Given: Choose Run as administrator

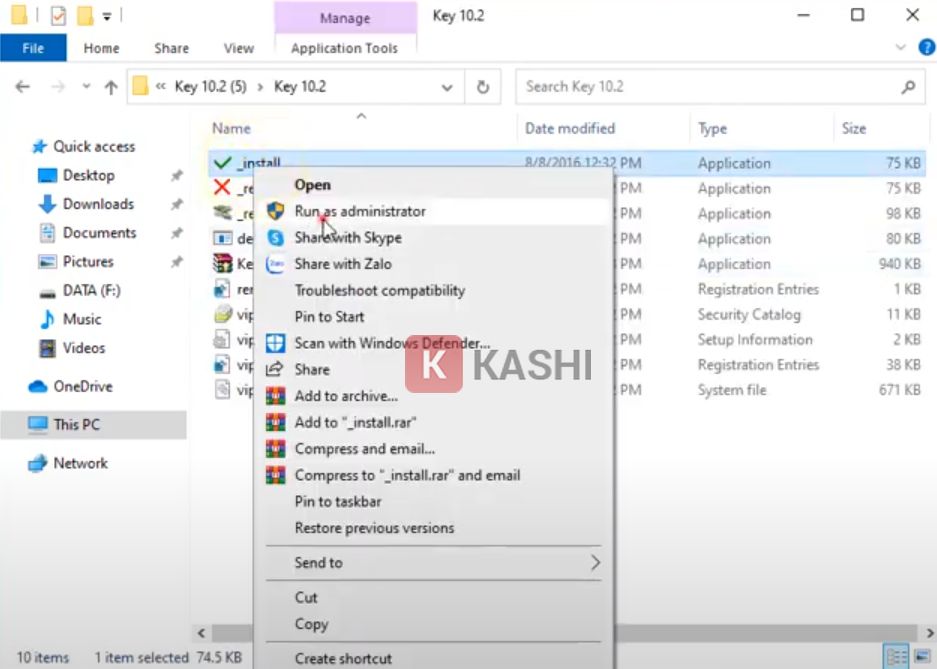Looking at the screenshot, I should (360, 211).
